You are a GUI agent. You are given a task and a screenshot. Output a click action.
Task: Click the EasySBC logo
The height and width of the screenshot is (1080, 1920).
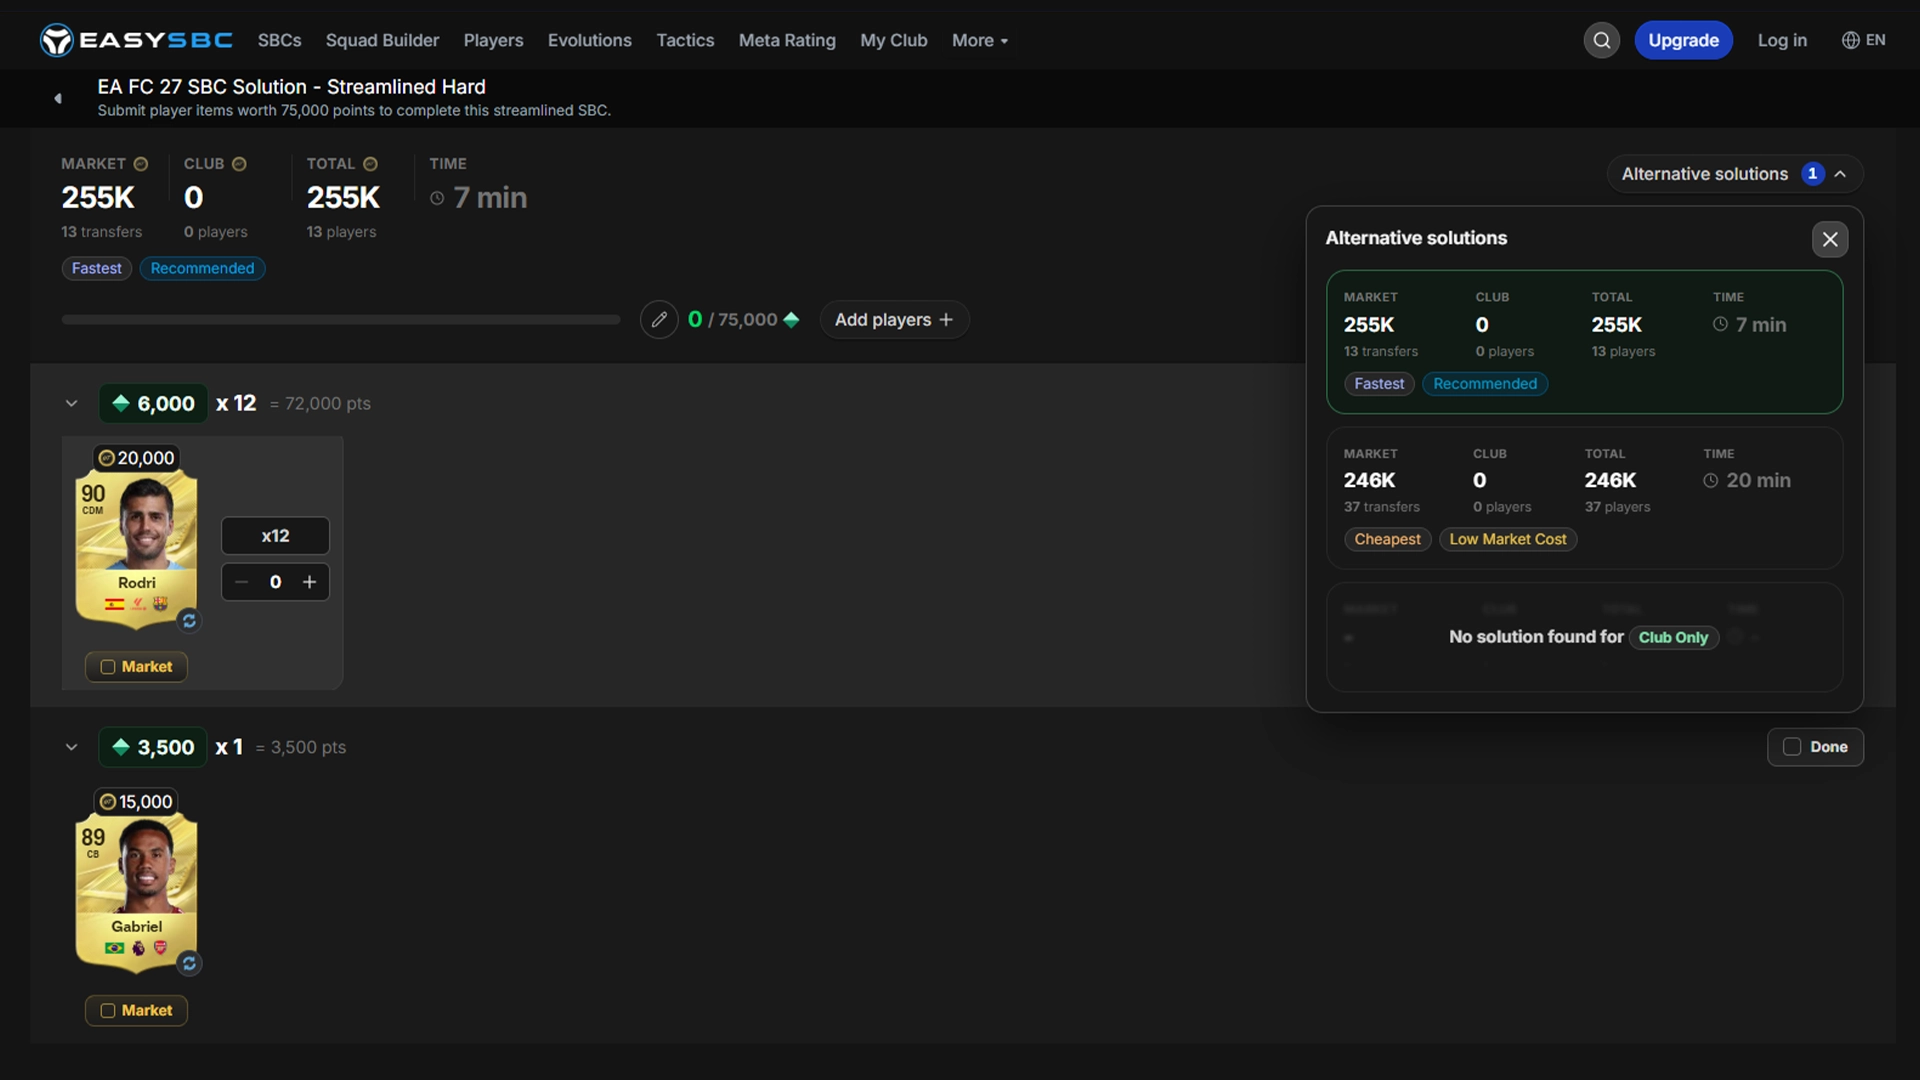point(136,40)
